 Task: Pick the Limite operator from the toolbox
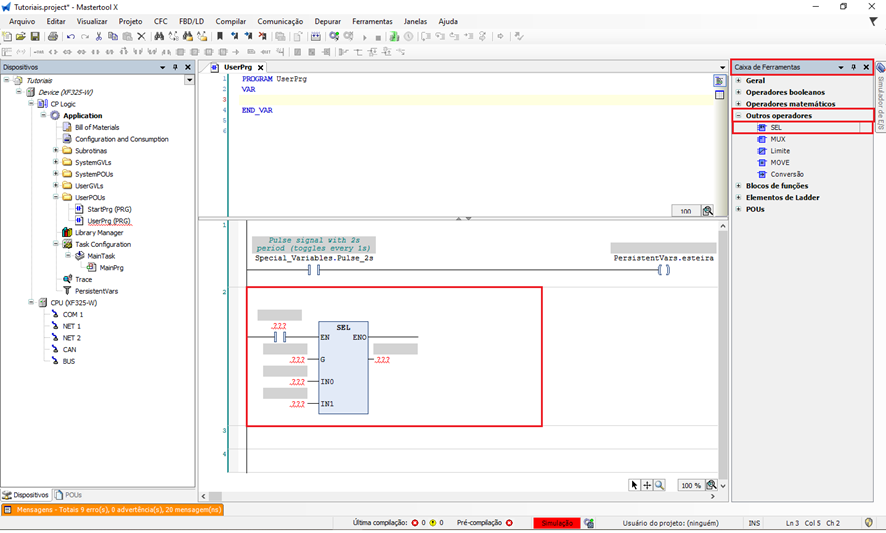pyautogui.click(x=781, y=150)
